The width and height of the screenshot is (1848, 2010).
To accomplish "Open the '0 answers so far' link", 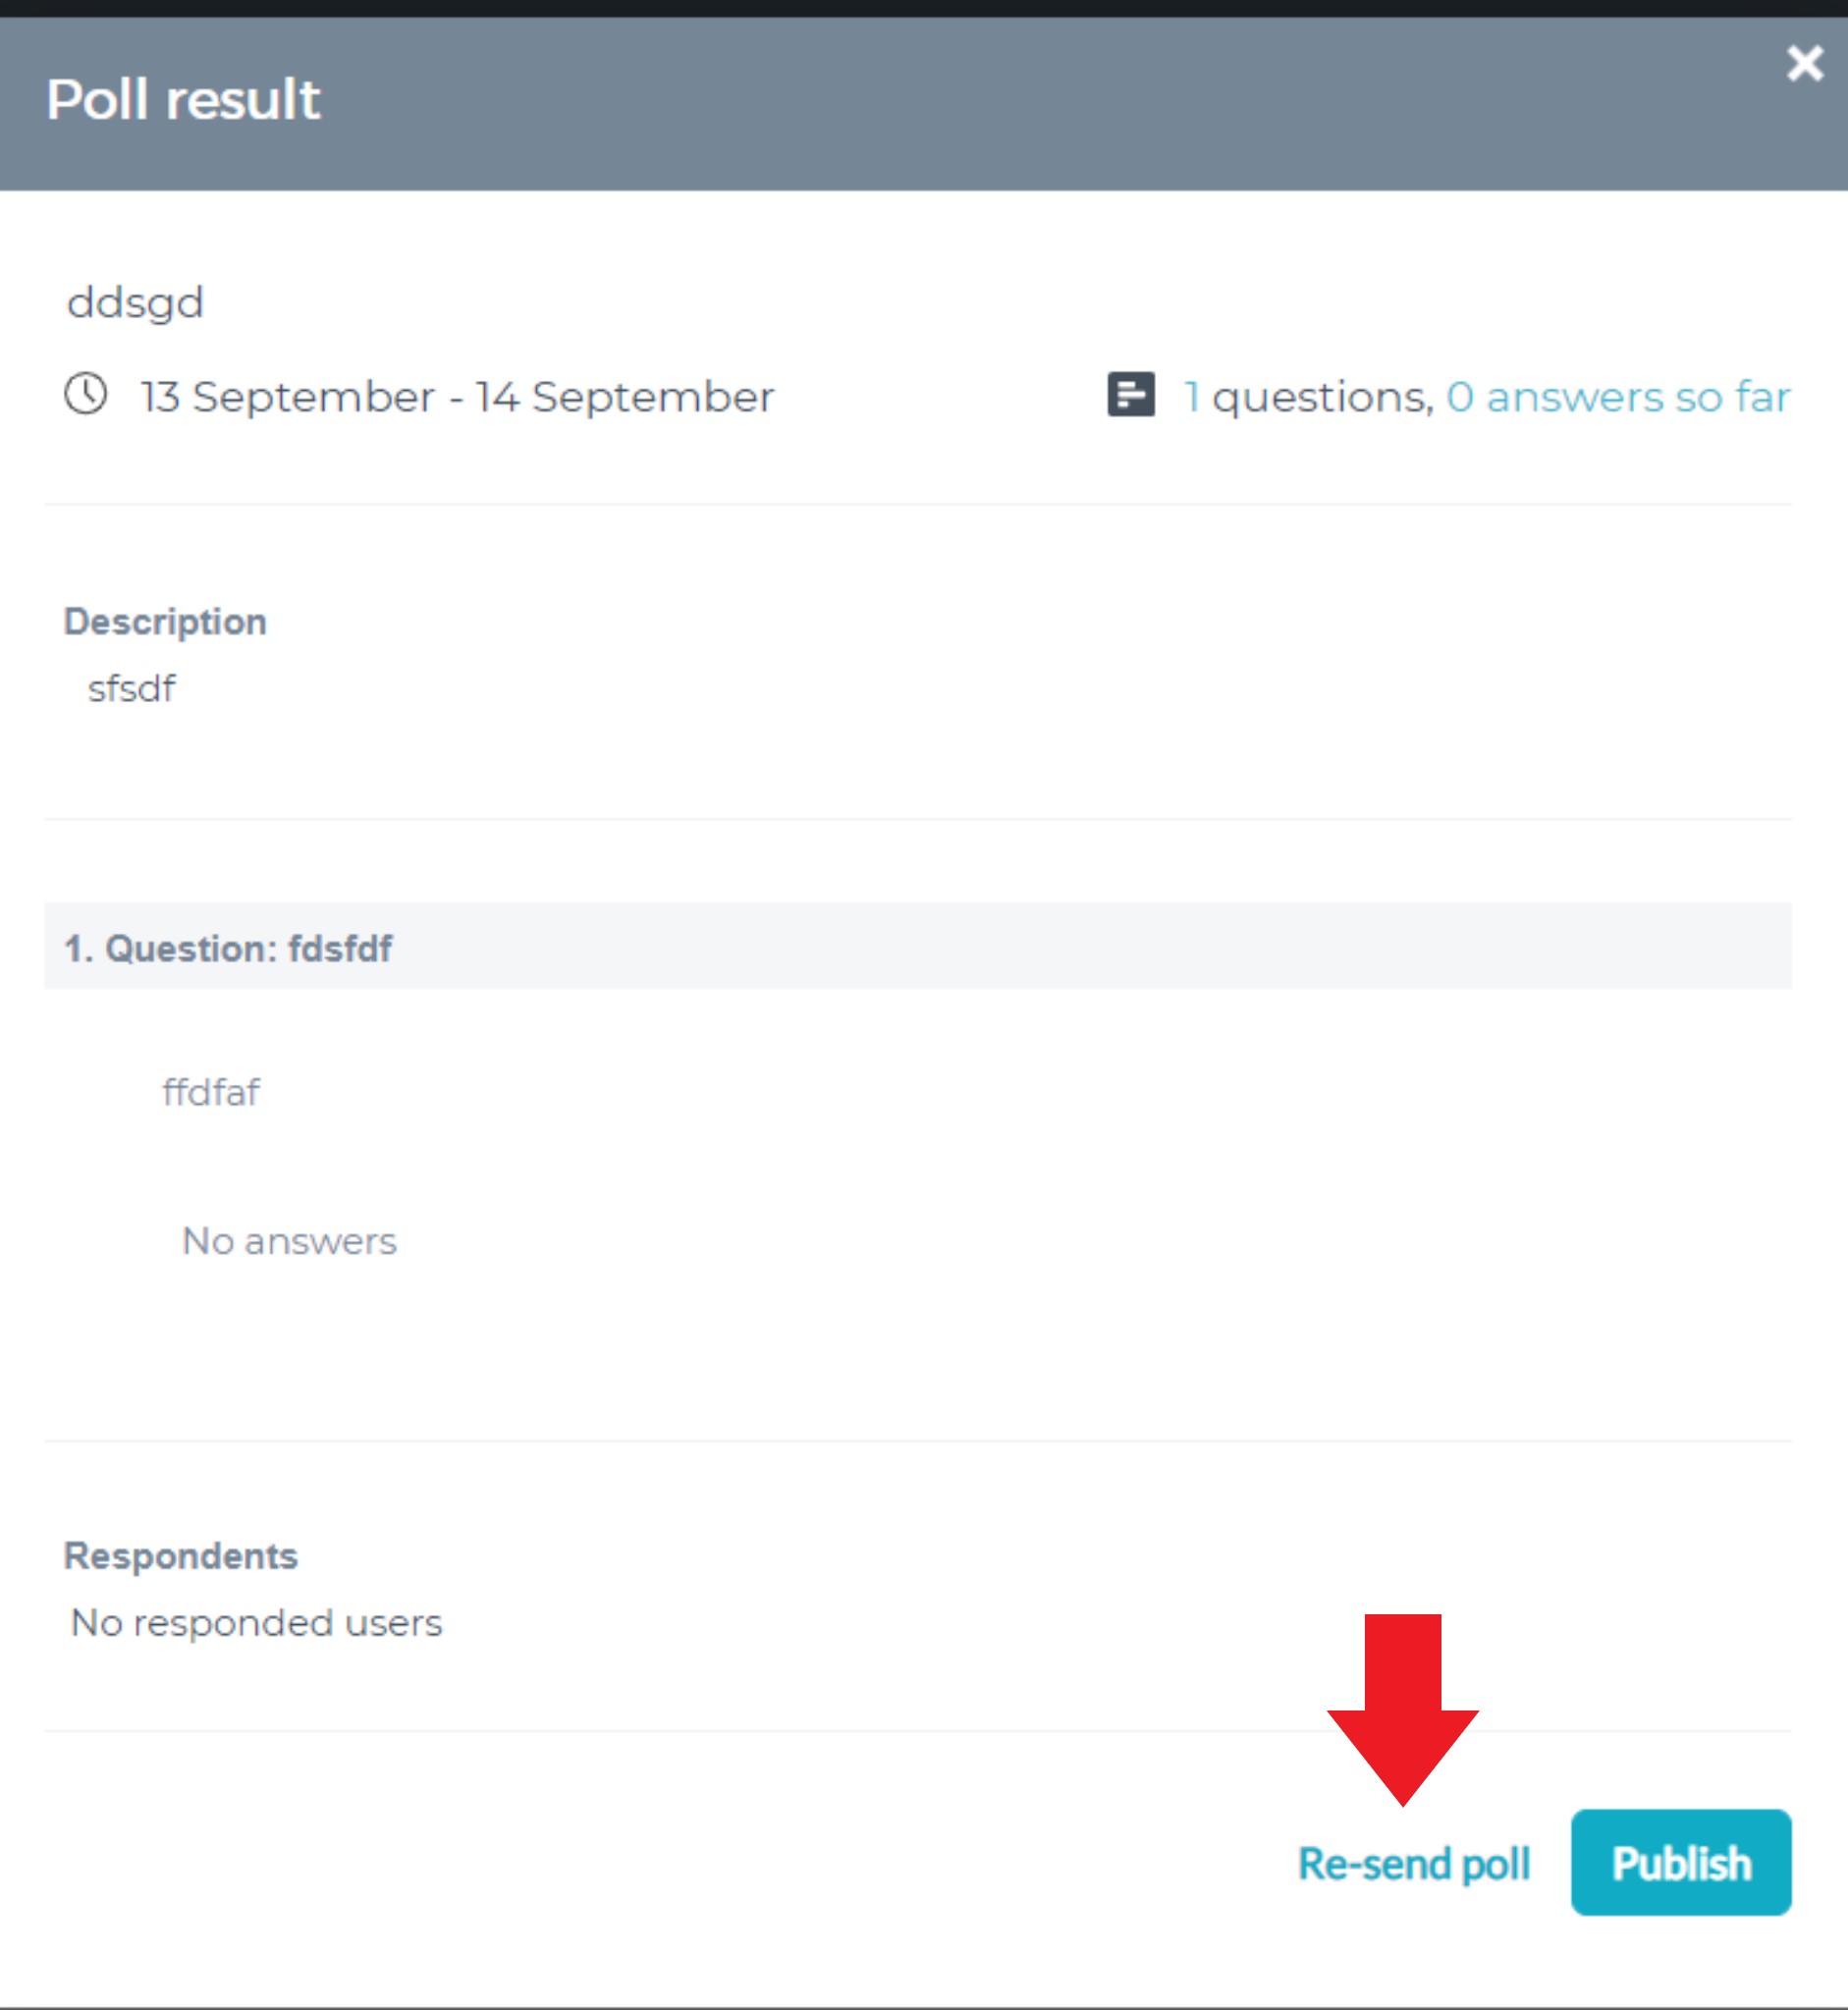I will 1618,397.
